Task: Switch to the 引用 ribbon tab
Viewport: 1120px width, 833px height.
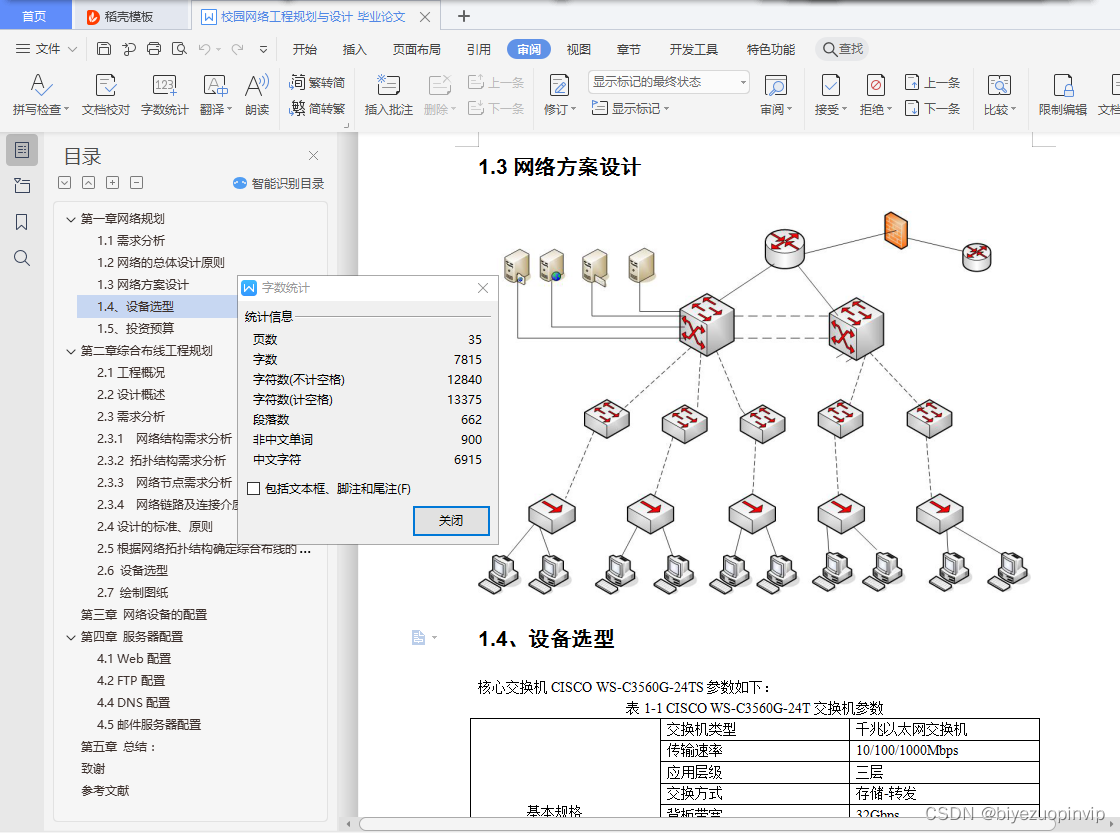Action: pos(479,49)
